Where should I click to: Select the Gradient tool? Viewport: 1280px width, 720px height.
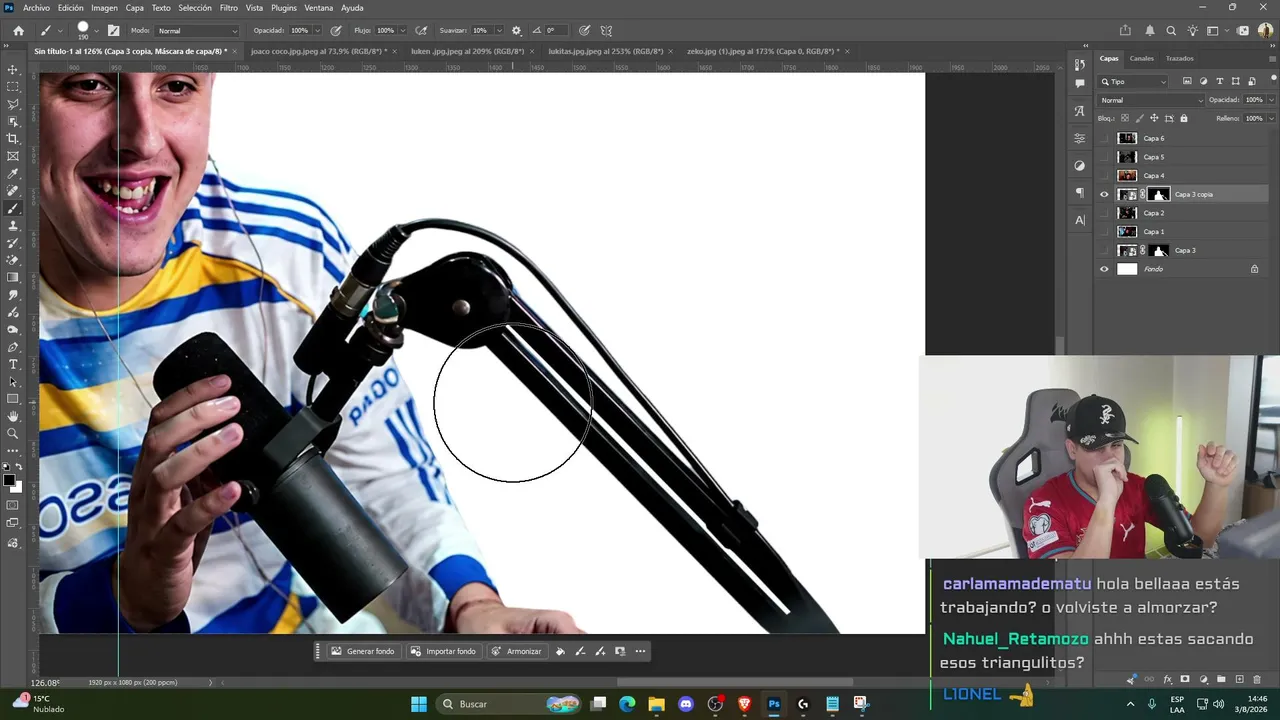point(13,278)
